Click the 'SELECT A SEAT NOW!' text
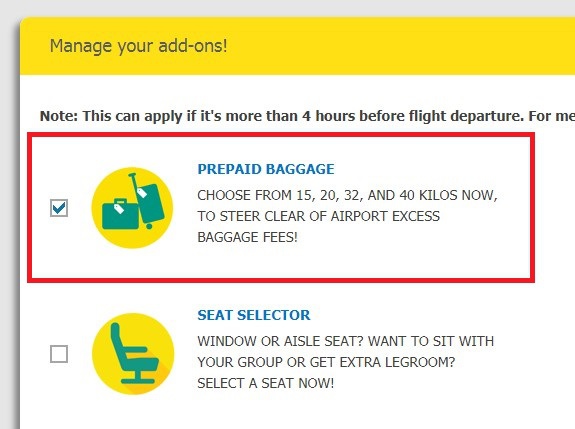 [265, 383]
